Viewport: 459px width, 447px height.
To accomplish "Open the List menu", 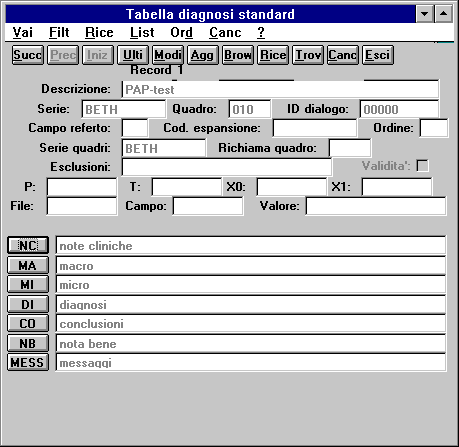I will coord(142,32).
